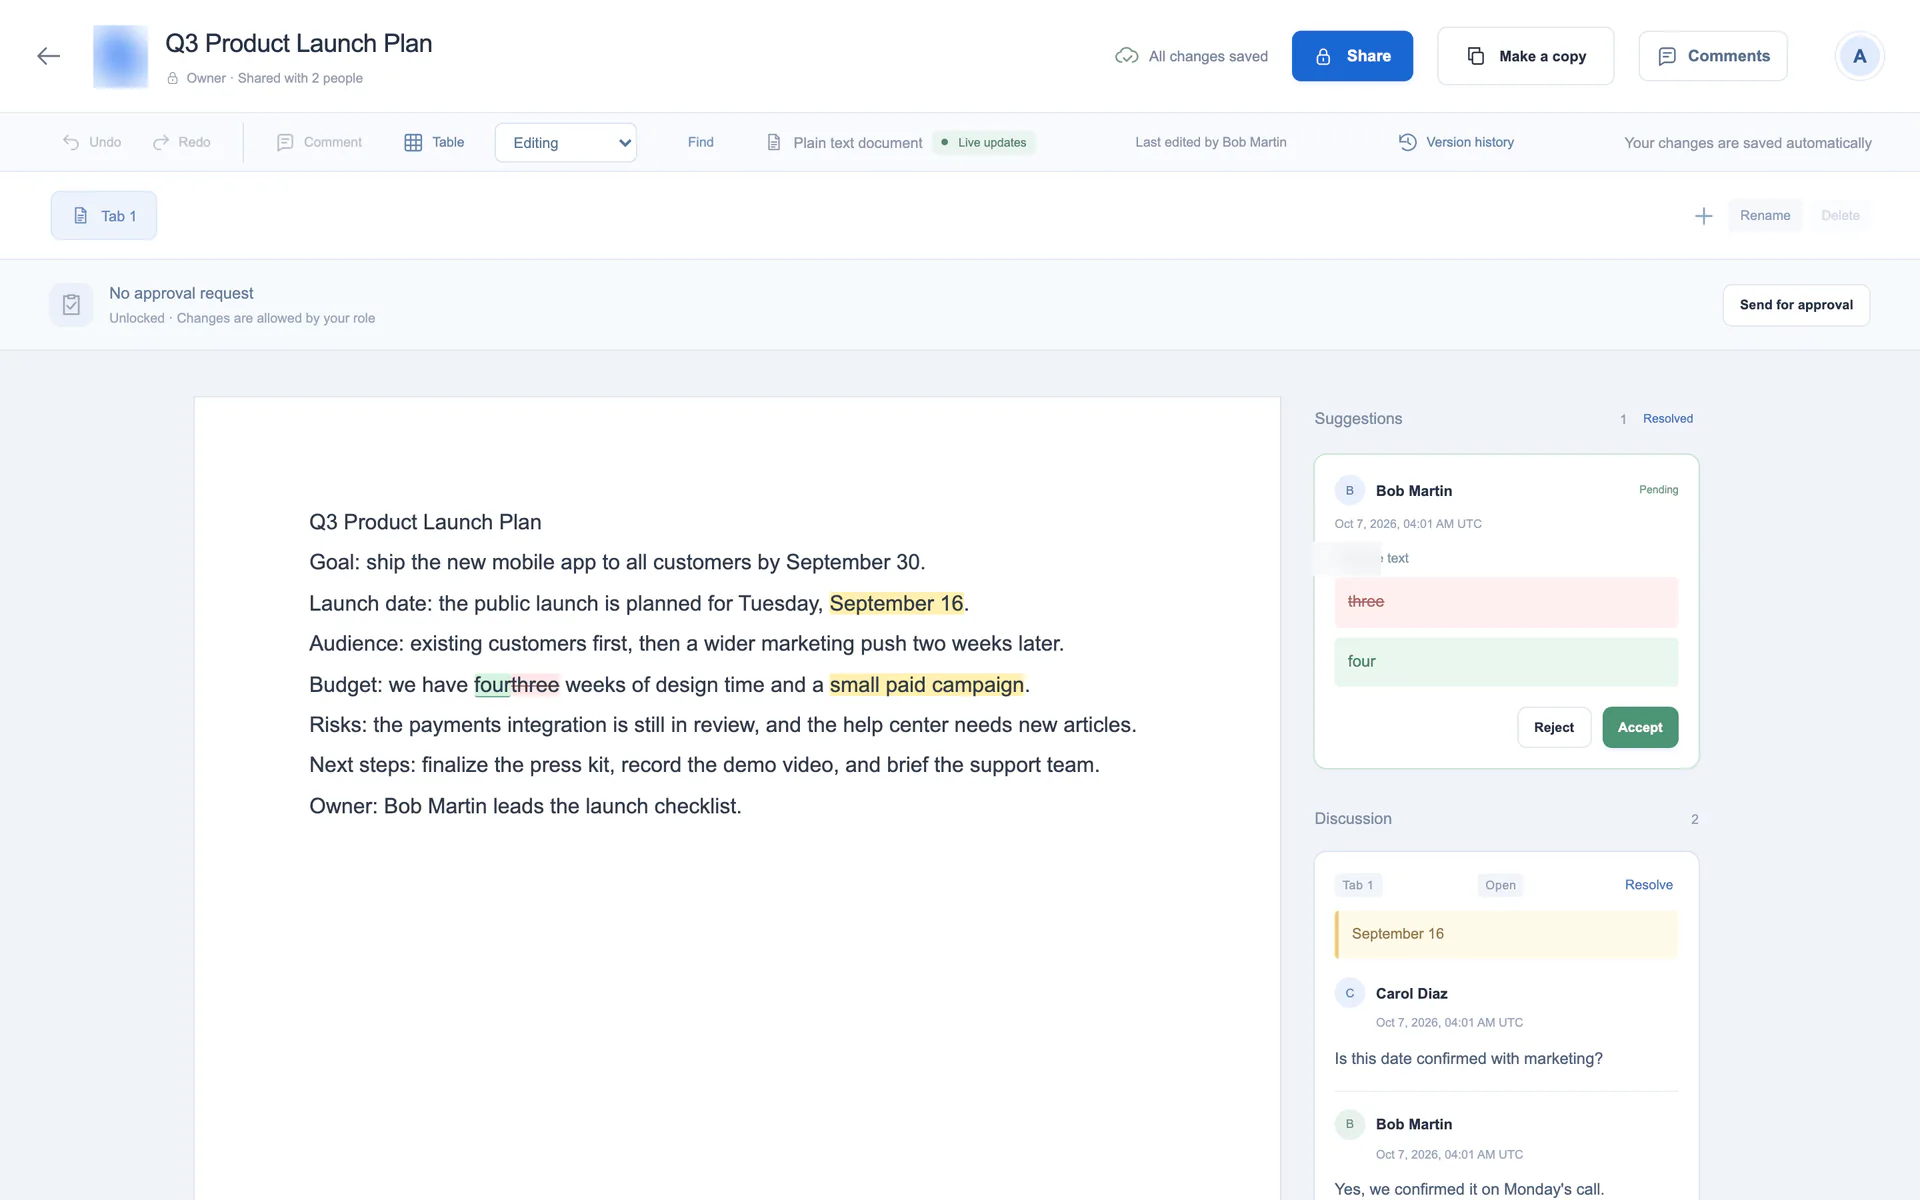The width and height of the screenshot is (1920, 1200).
Task: Click Bob Martin's avatar in discussion
Action: pyautogui.click(x=1349, y=1124)
